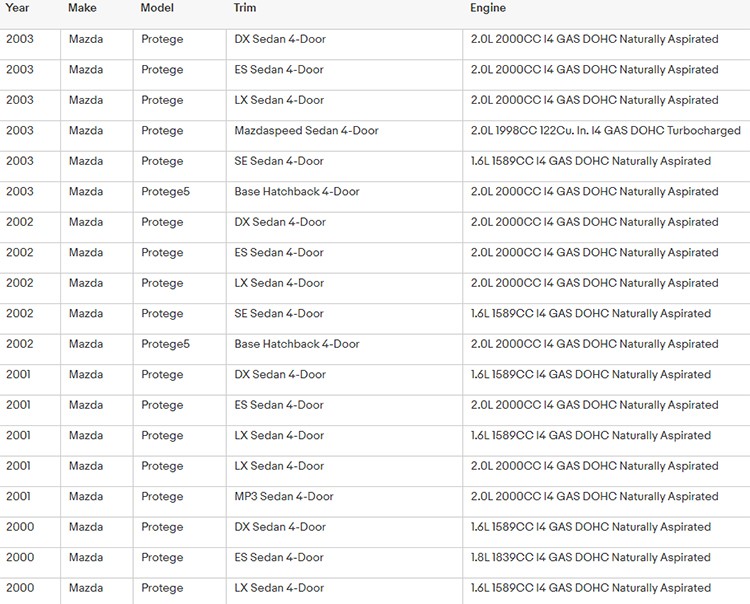Select the 2003 SE Sedan 4-Door trim
750x604 pixels.
point(279,161)
